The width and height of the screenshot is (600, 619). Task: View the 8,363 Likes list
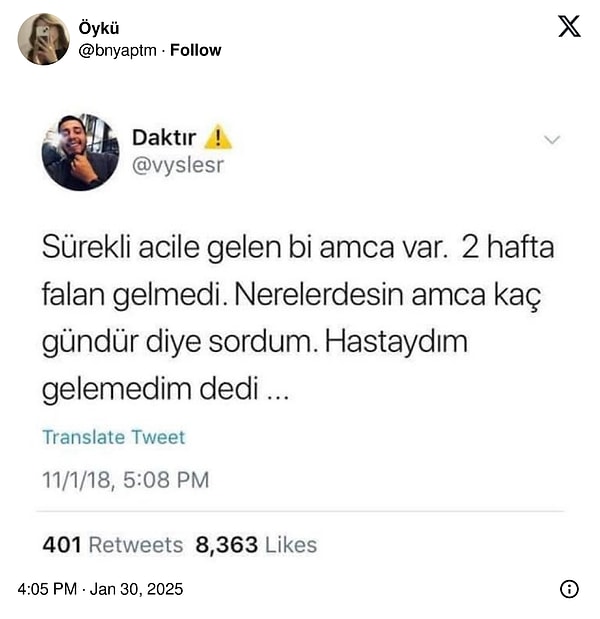click(x=256, y=545)
